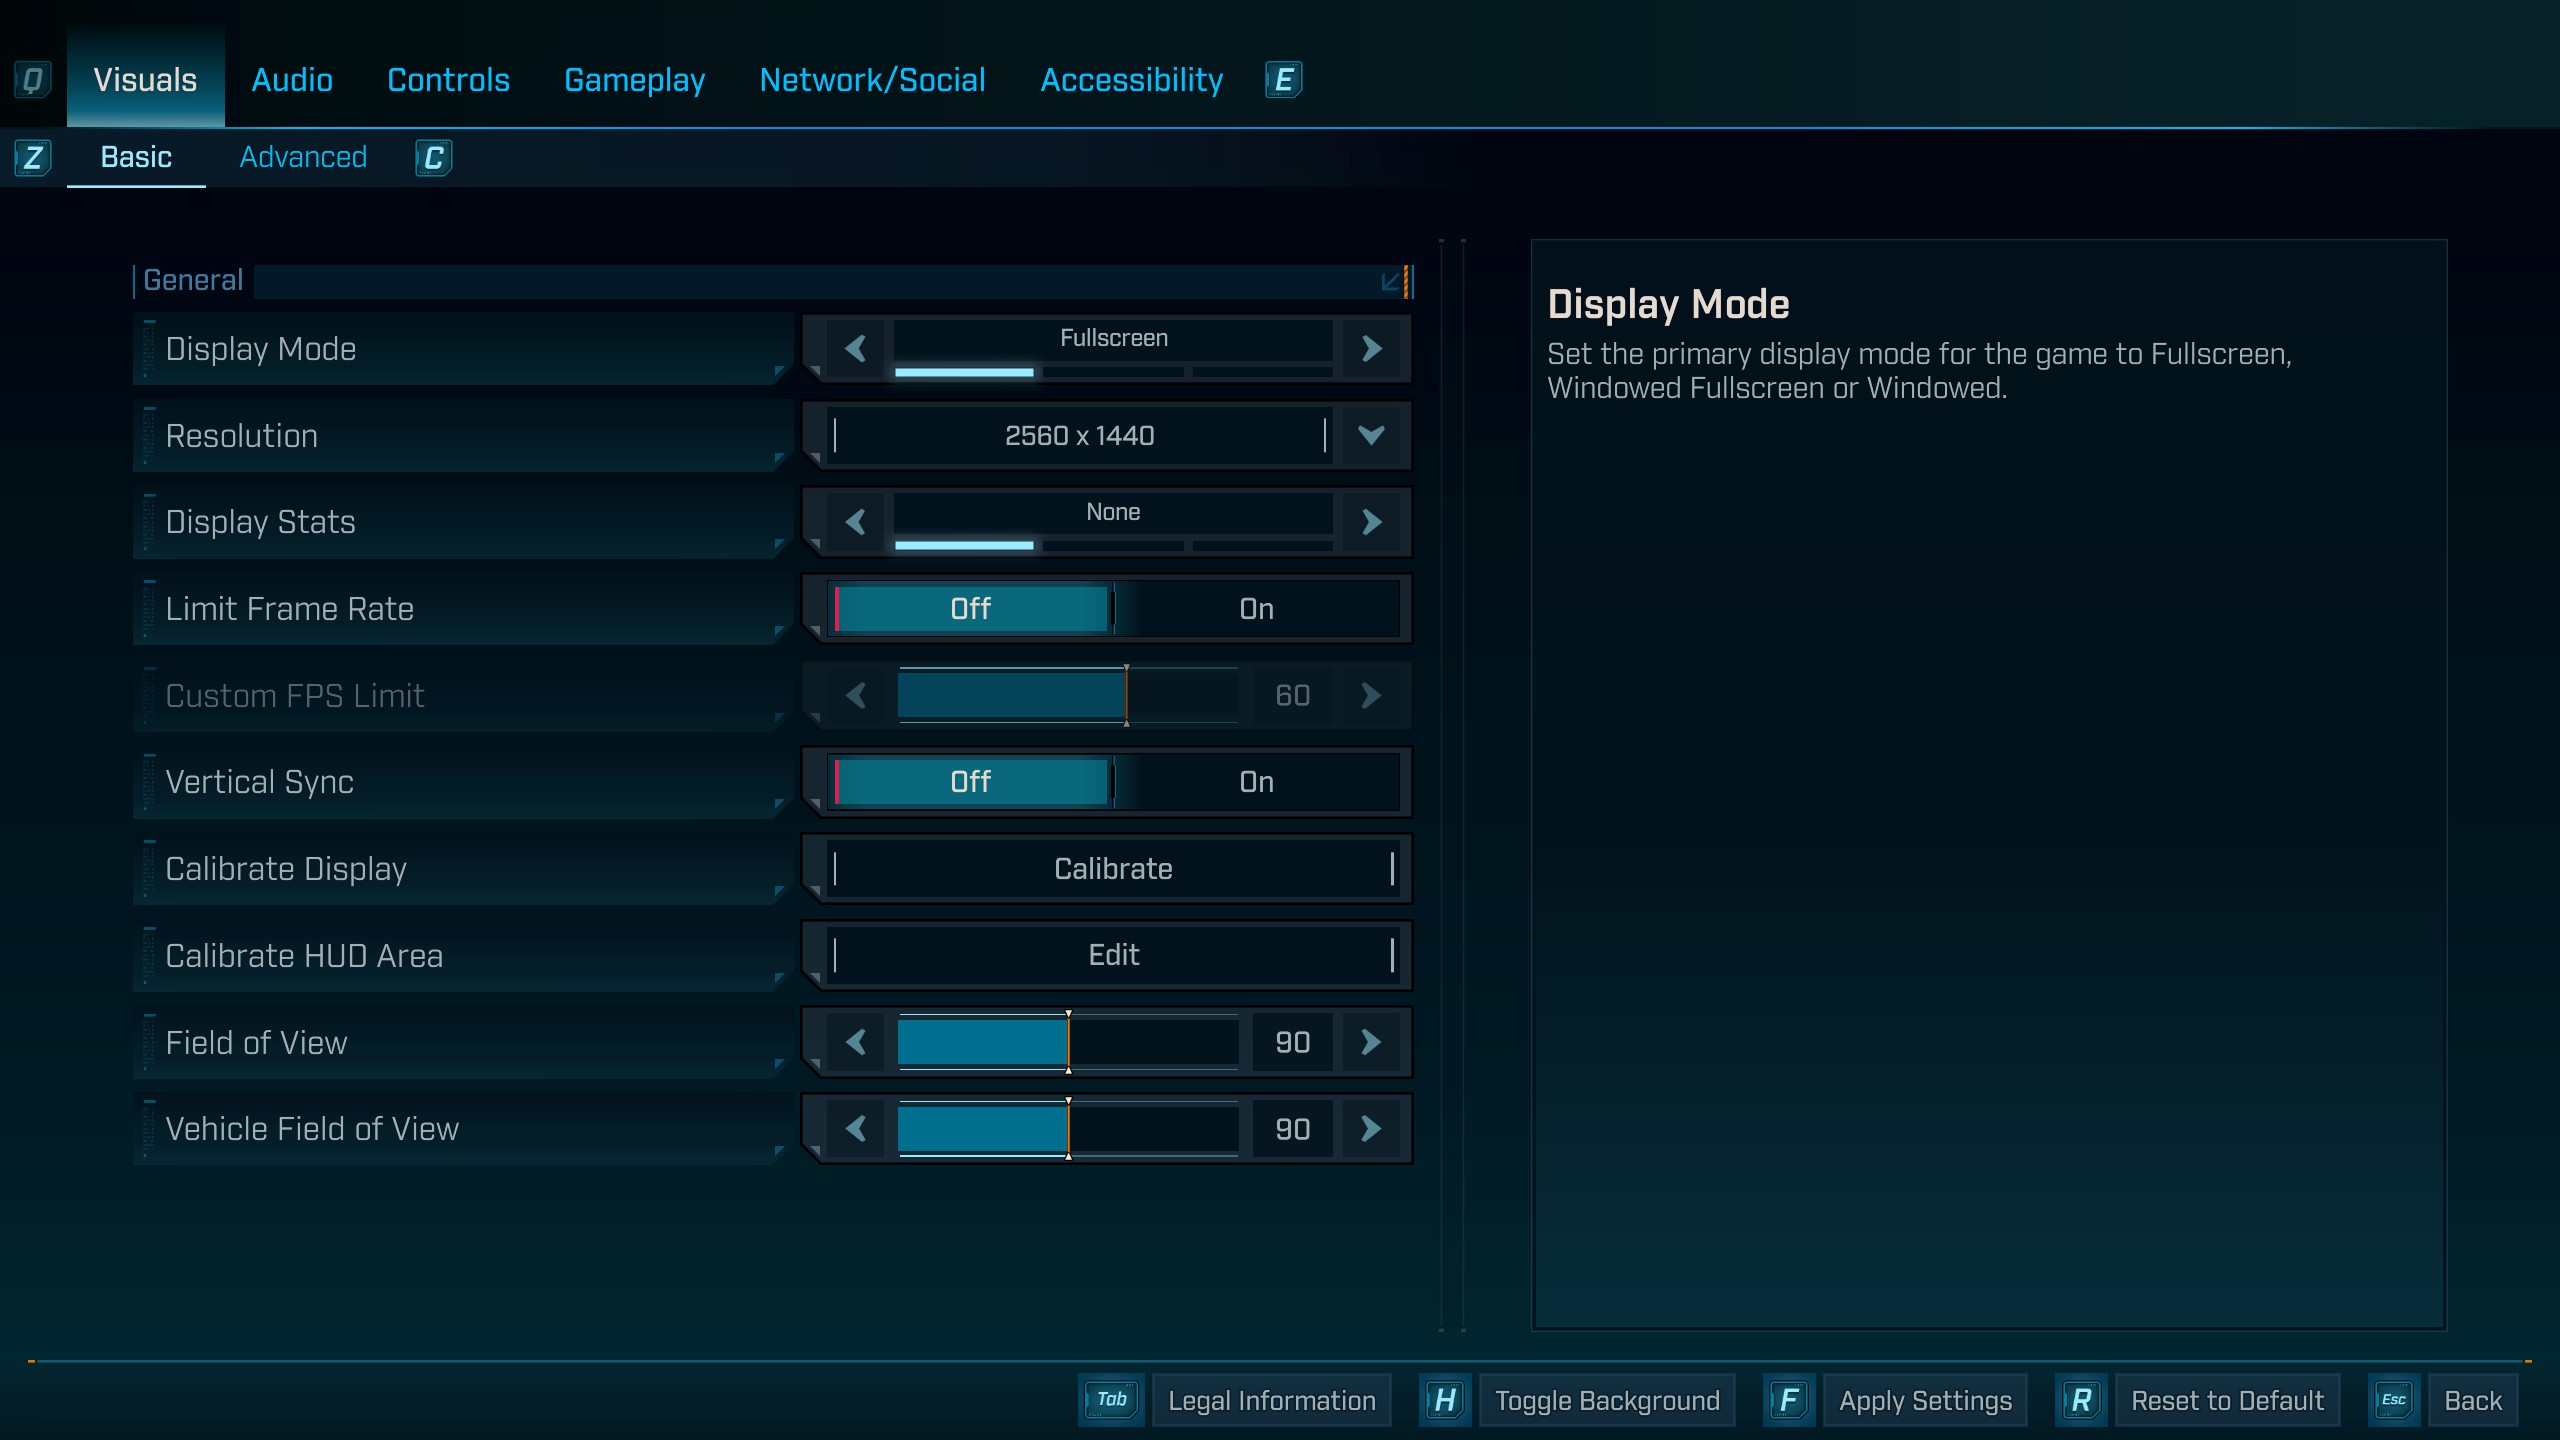Click the E key next-tab icon
This screenshot has height=1440, width=2560.
pyautogui.click(x=1283, y=80)
